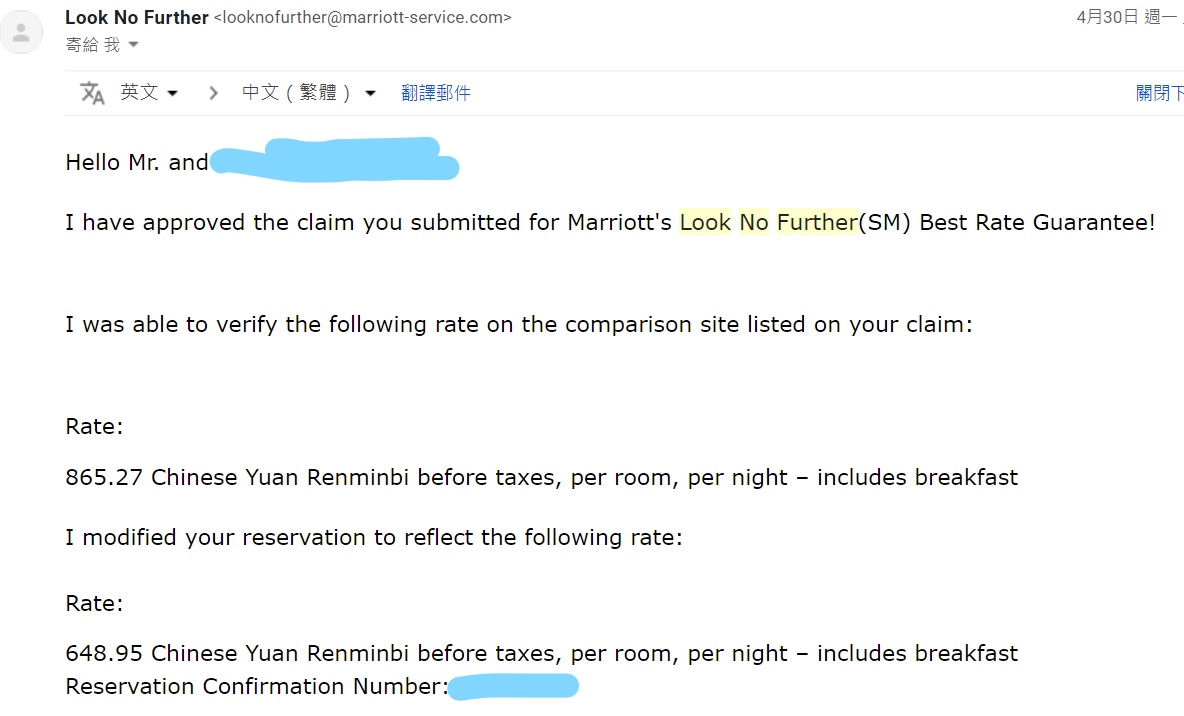Viewport: 1184px width, 716px height.
Task: Open the 中文（繁體）target language dropdown
Action: tap(308, 92)
